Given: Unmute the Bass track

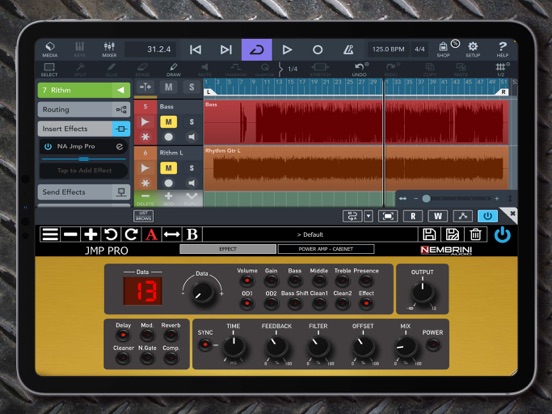Looking at the screenshot, I should pos(169,122).
